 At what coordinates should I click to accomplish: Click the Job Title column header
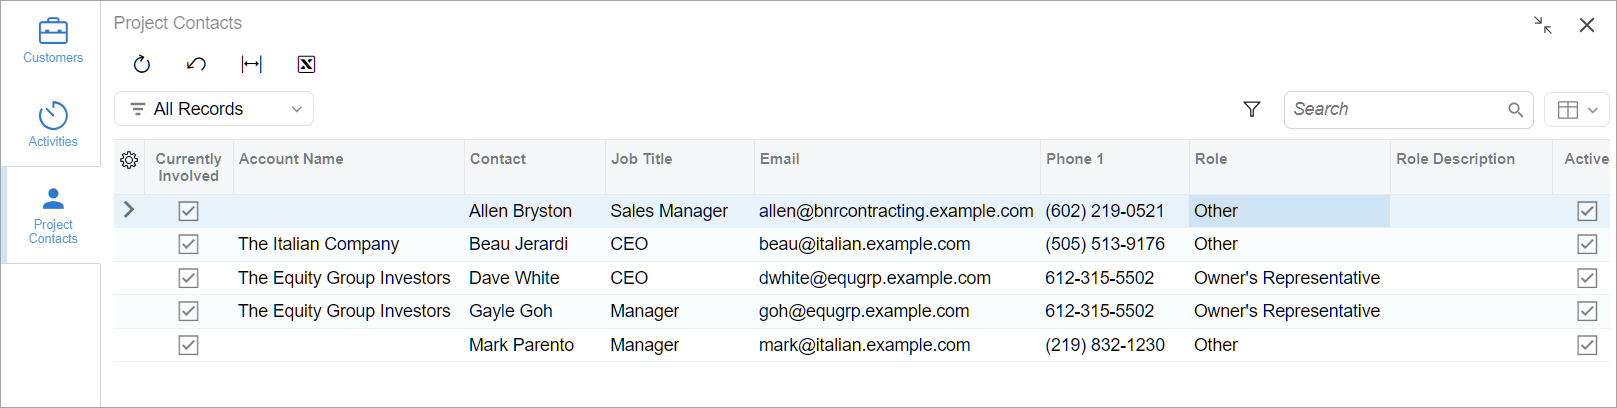point(641,159)
